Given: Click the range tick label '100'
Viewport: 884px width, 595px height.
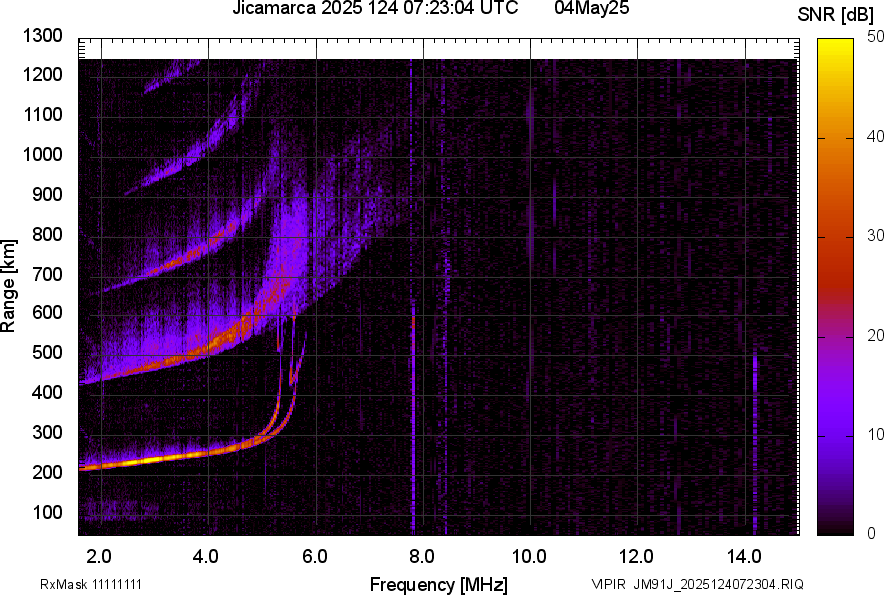Looking at the screenshot, I should [47, 512].
